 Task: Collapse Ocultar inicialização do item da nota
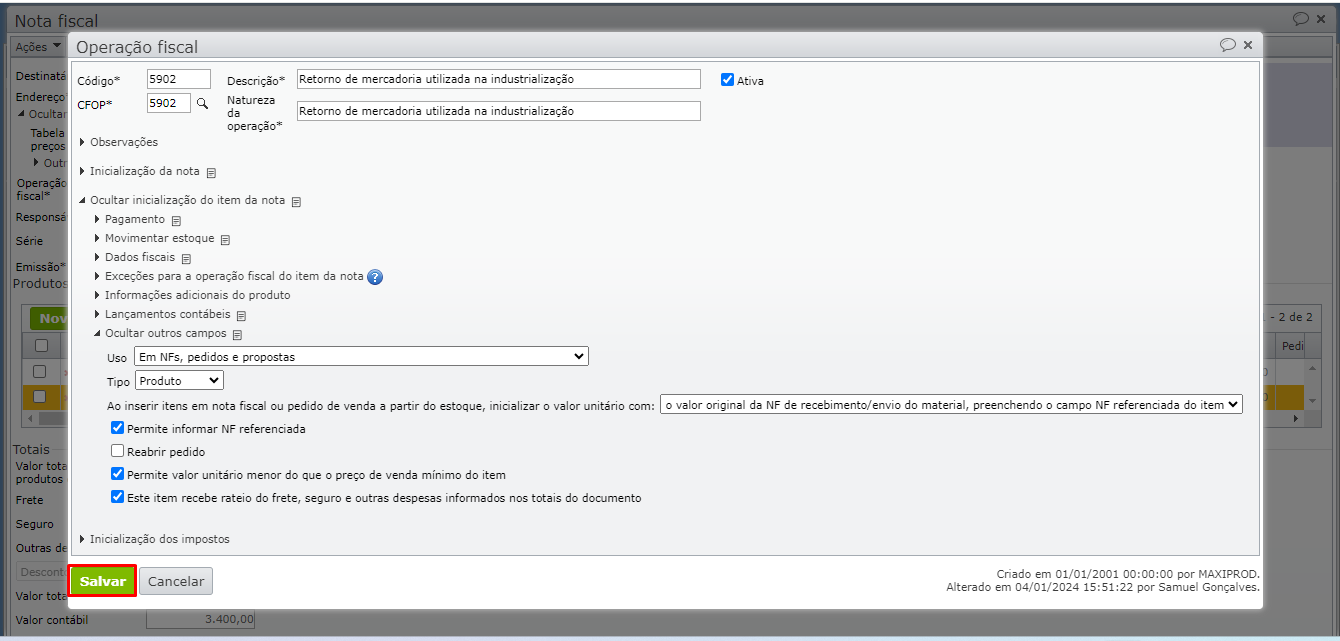[x=182, y=200]
